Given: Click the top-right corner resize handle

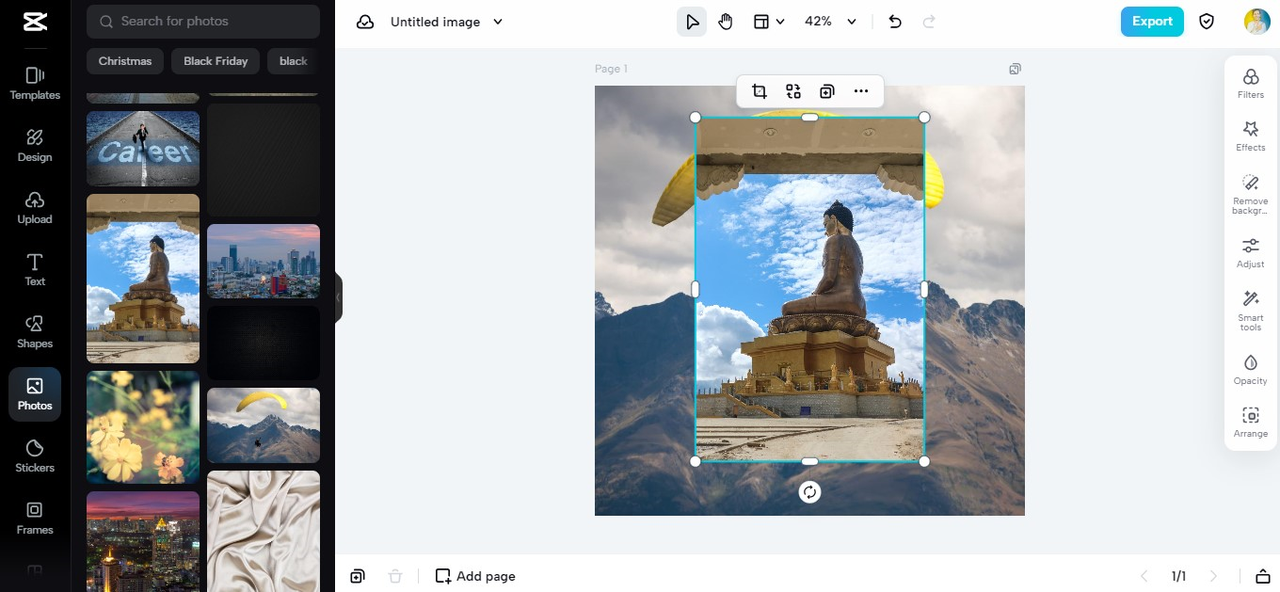Looking at the screenshot, I should 924,117.
